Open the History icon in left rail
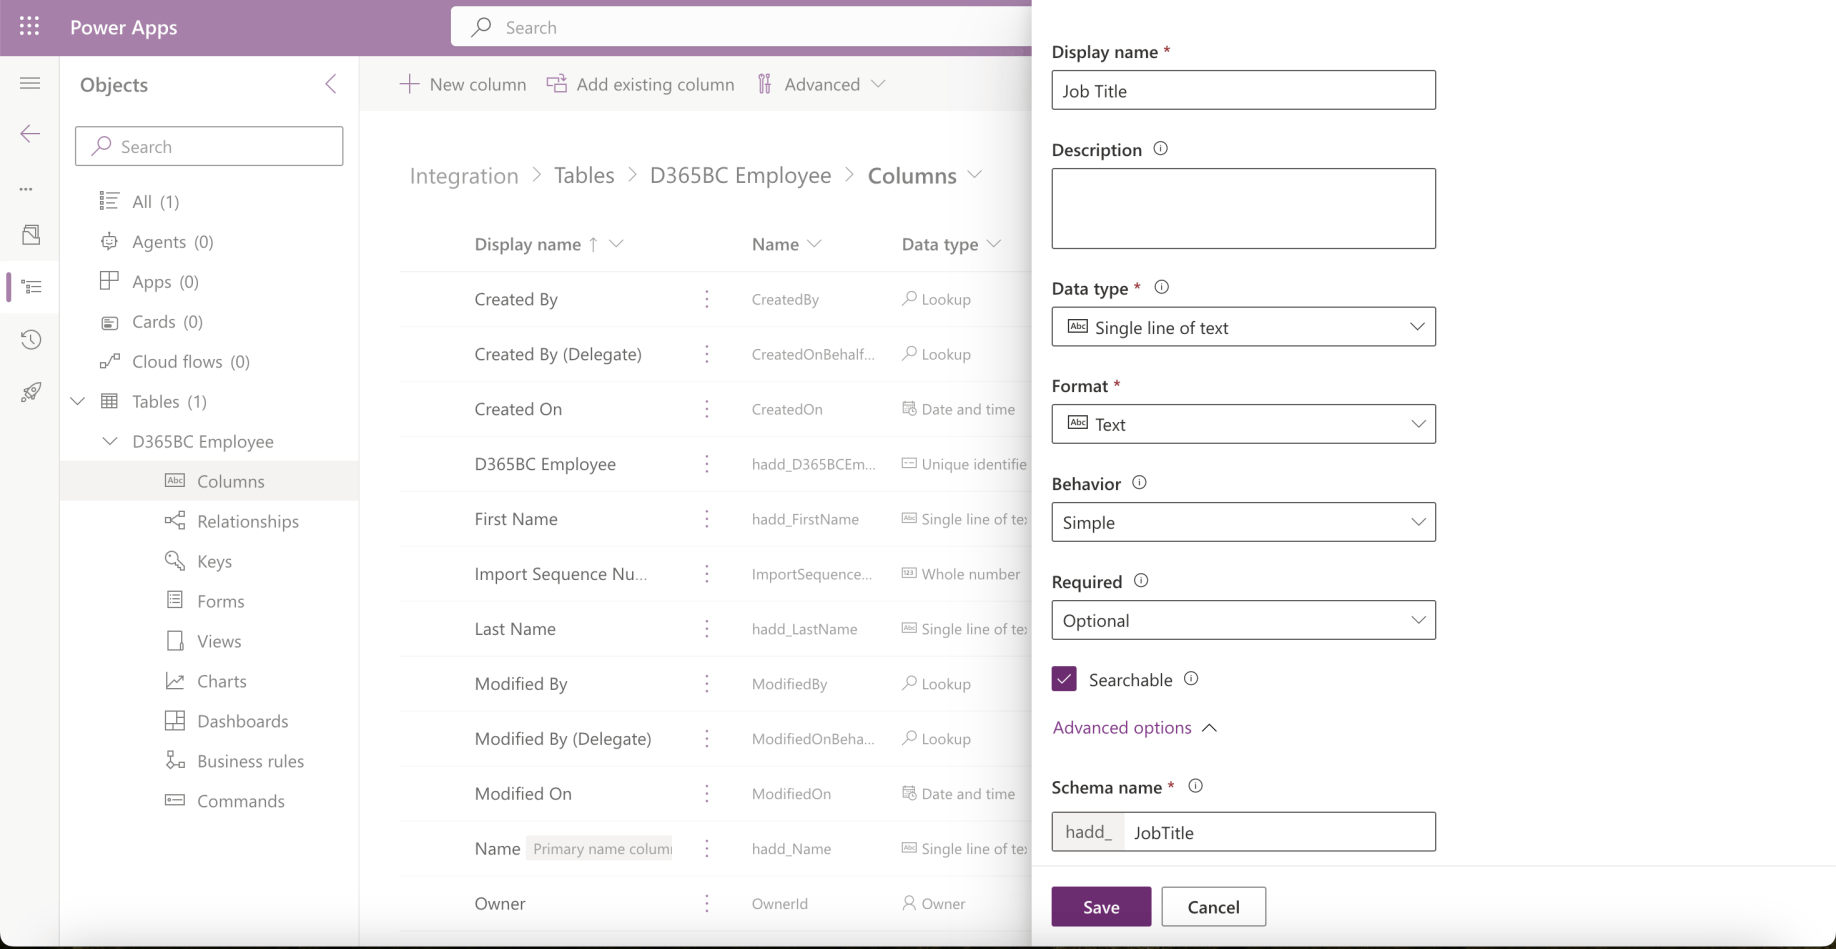This screenshot has height=949, width=1836. tap(31, 340)
